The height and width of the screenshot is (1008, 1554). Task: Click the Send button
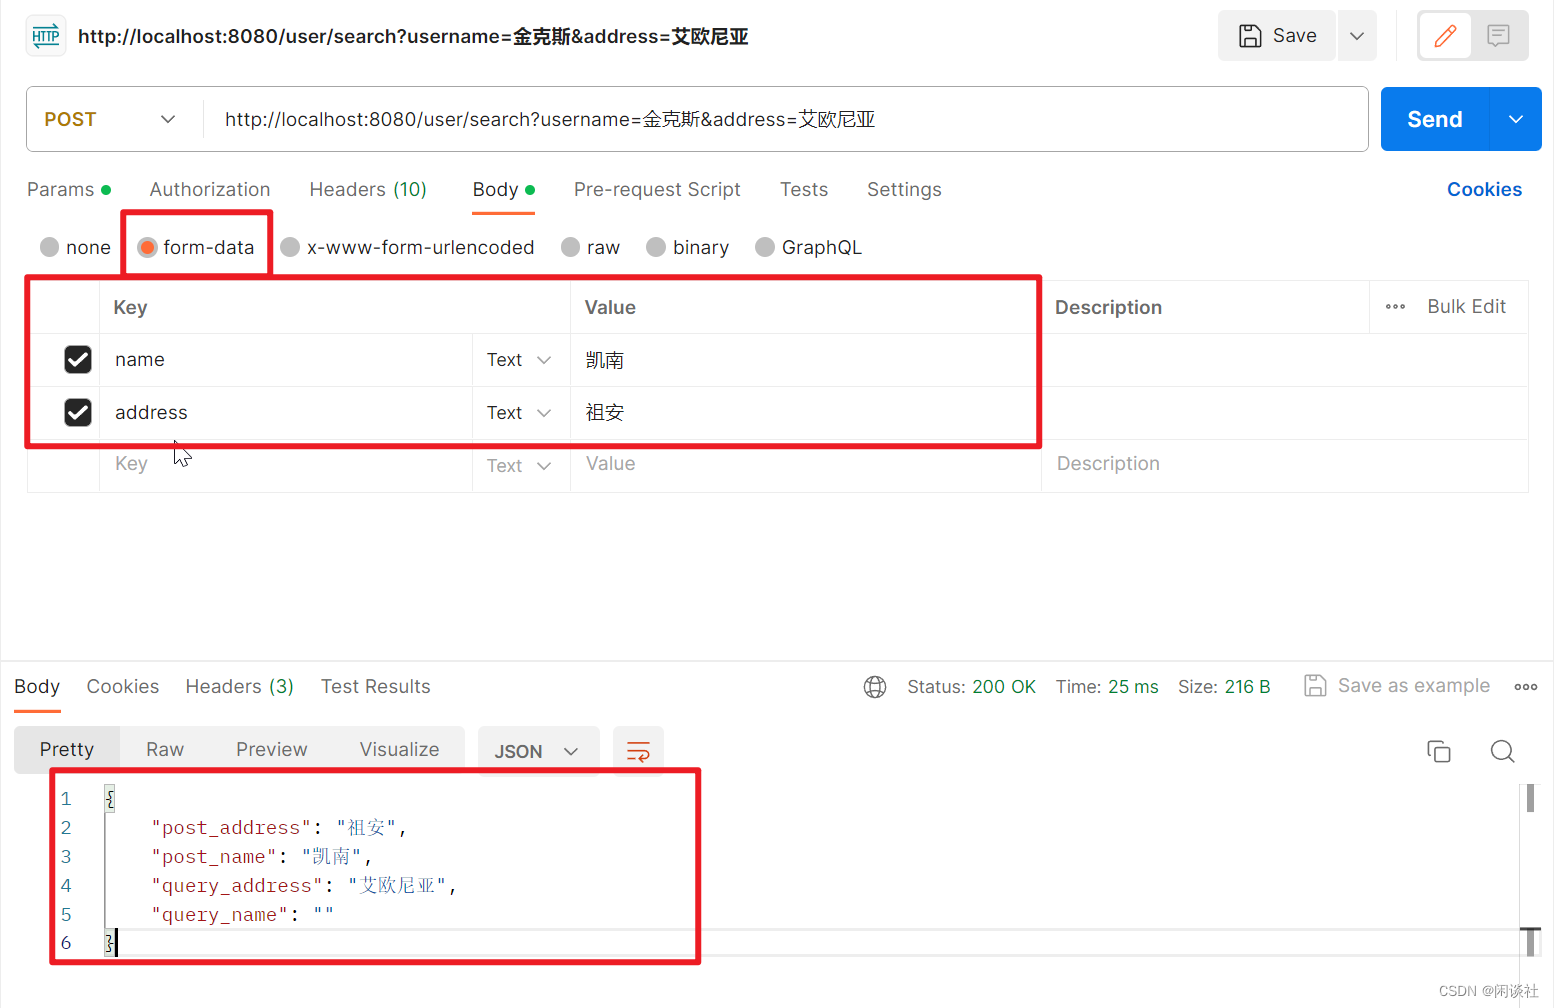1435,119
